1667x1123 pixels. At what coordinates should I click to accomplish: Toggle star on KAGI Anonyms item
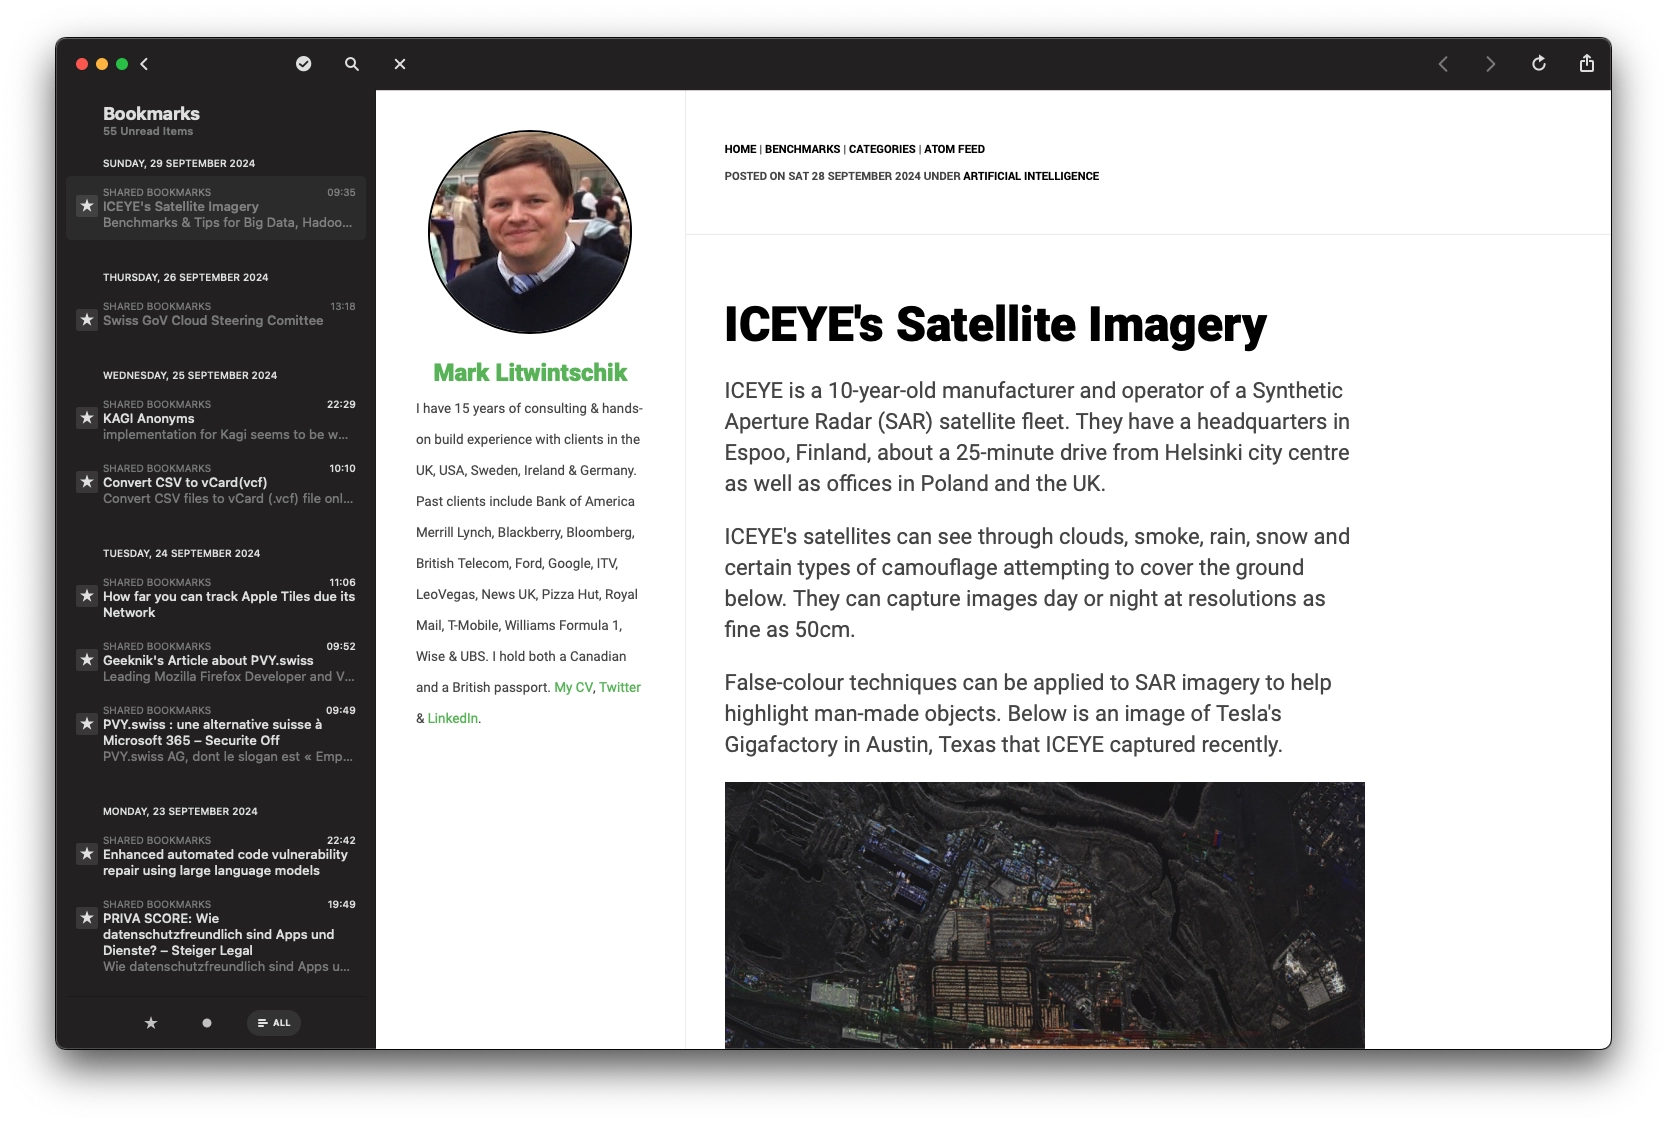click(87, 418)
